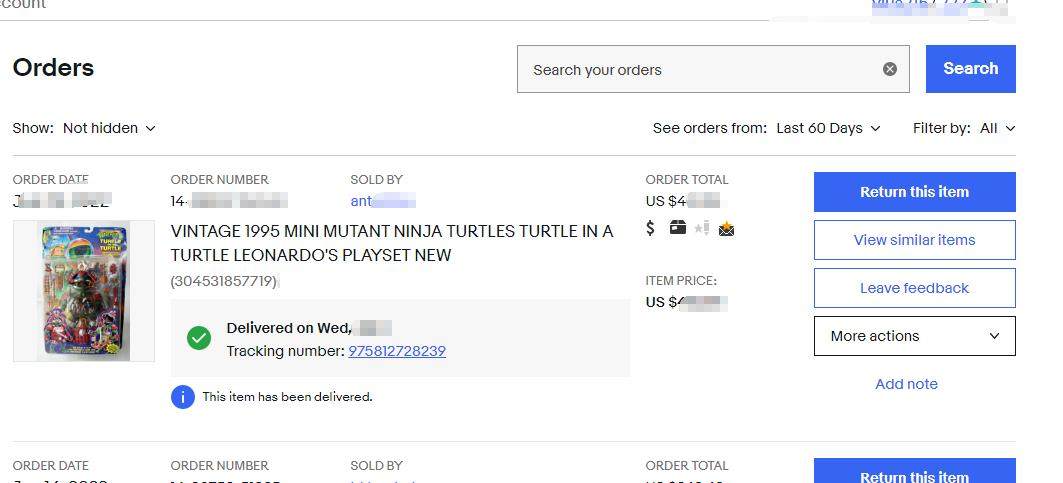This screenshot has width=1063, height=483.
Task: Expand the More actions dropdown
Action: [914, 336]
